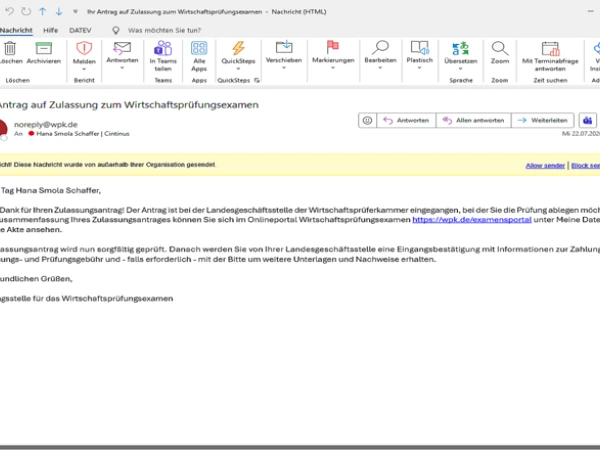Go to previous item with up arrow

pyautogui.click(x=42, y=11)
